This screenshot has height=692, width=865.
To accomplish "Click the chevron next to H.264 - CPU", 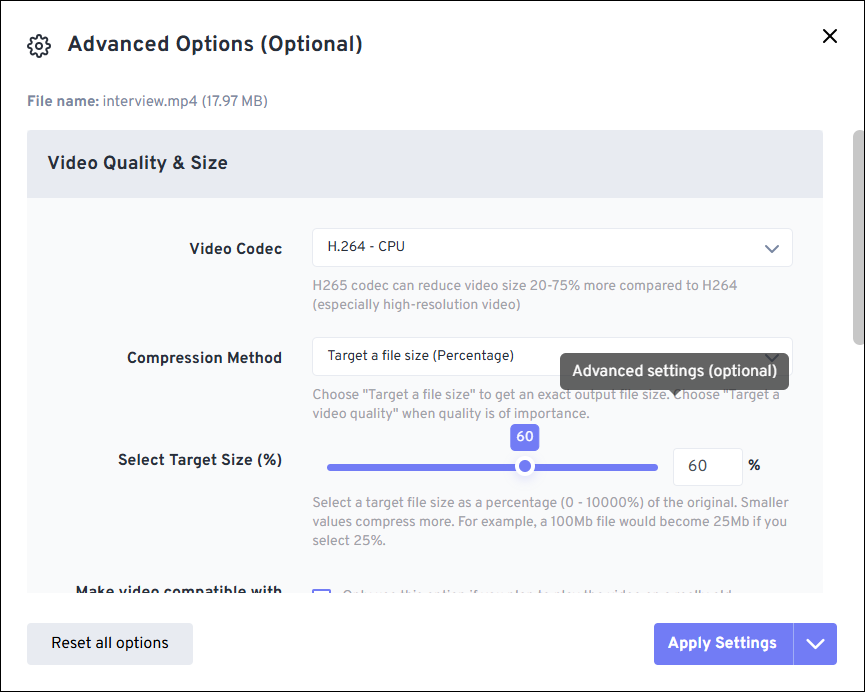I will pos(771,247).
